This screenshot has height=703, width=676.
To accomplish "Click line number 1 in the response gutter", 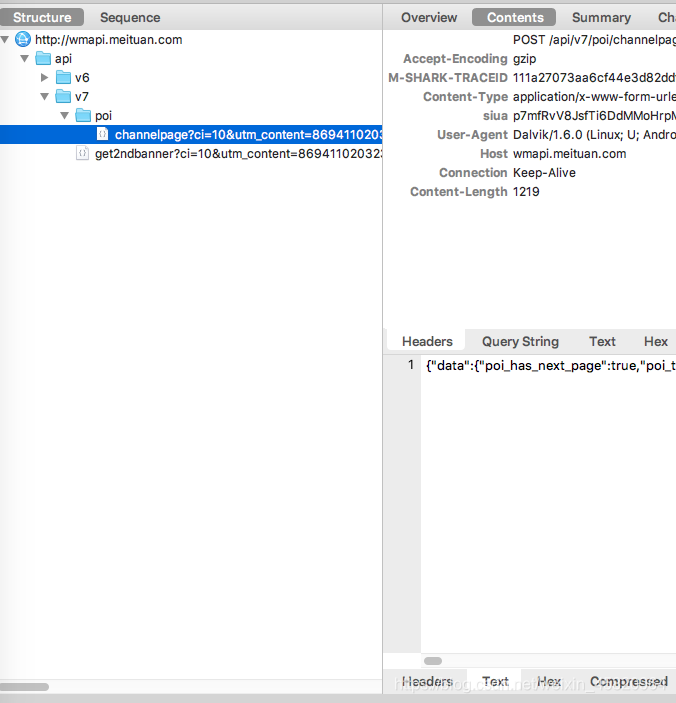I will click(411, 365).
